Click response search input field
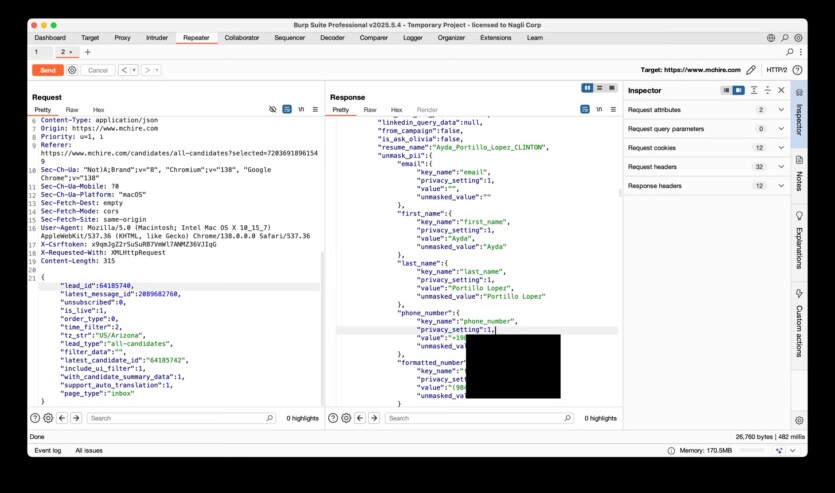 coord(479,418)
